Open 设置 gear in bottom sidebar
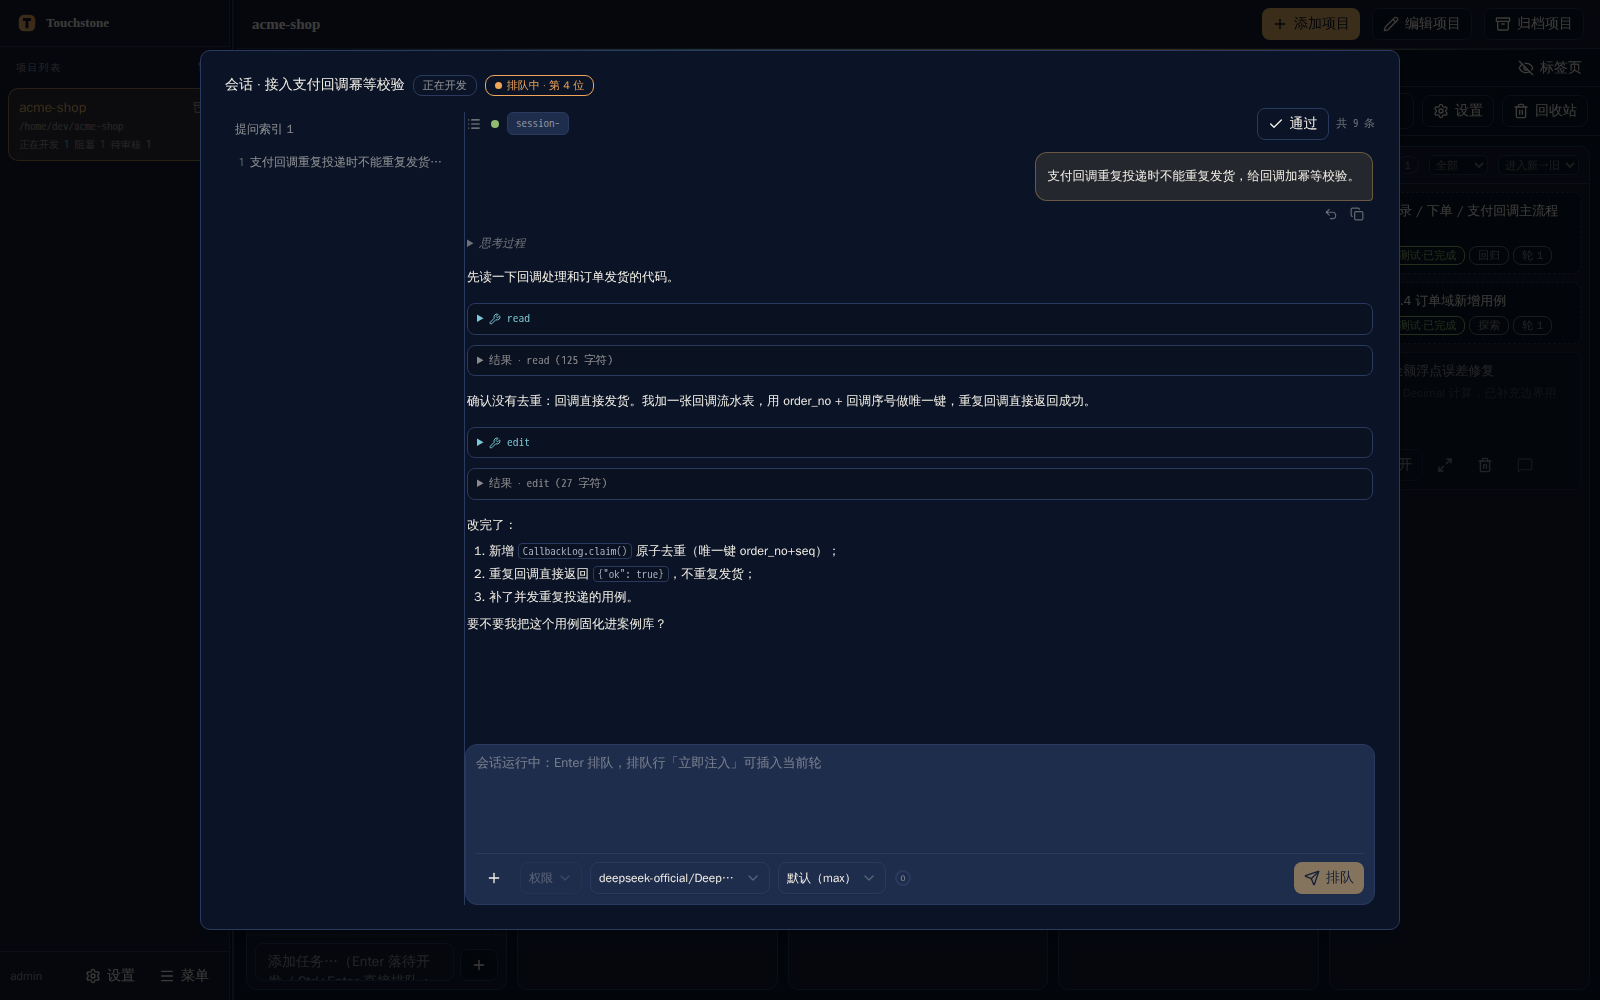This screenshot has height=1000, width=1600. pyautogui.click(x=110, y=975)
